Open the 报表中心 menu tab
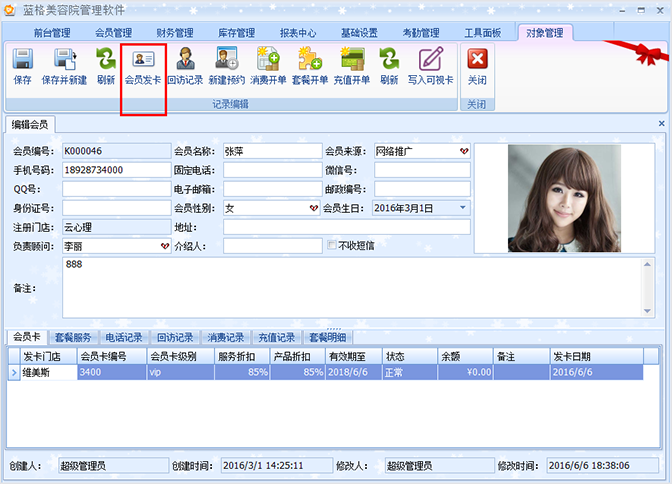Viewport: 672px width, 484px height. (x=299, y=33)
